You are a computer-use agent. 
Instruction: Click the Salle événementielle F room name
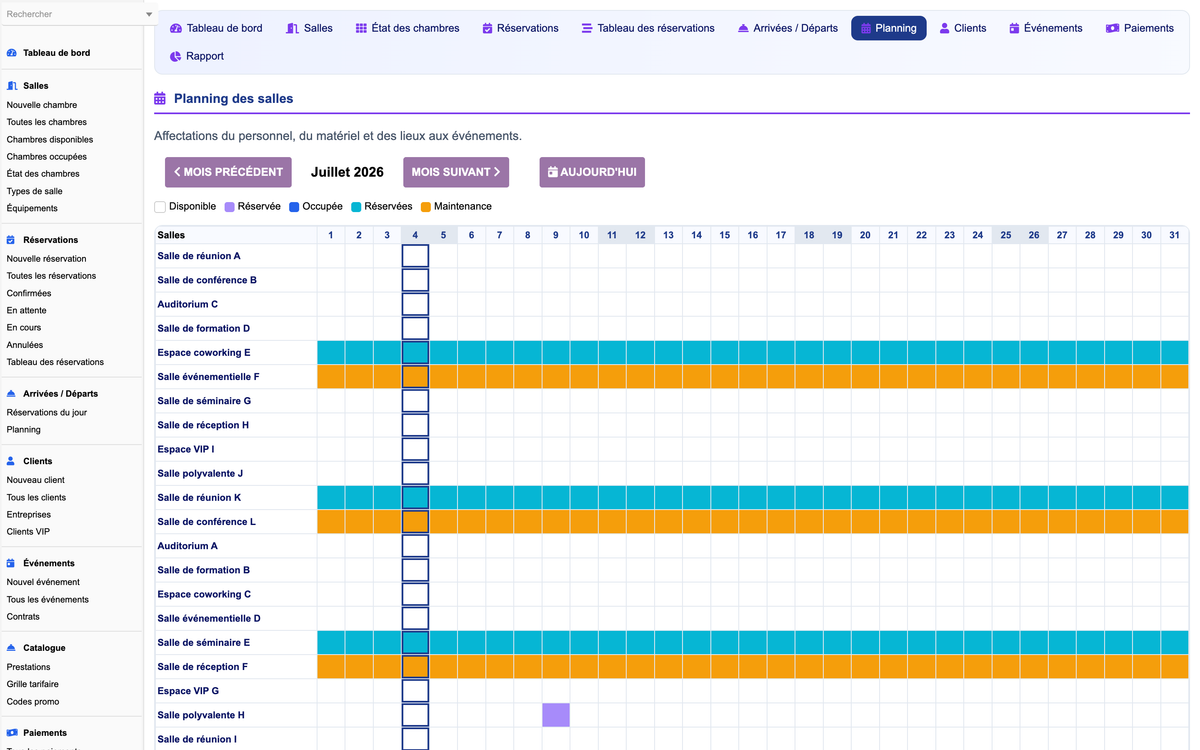(x=208, y=377)
